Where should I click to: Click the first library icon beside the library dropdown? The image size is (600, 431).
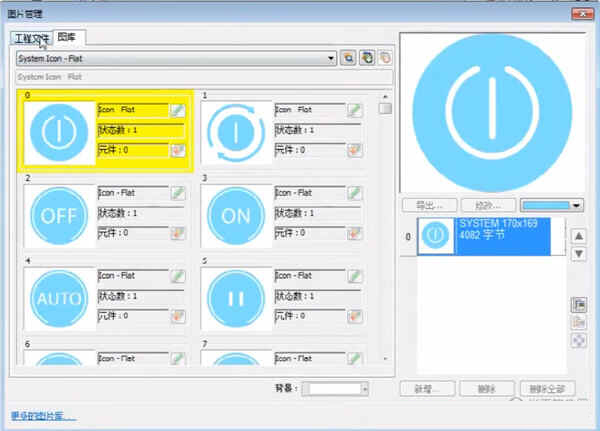(348, 59)
